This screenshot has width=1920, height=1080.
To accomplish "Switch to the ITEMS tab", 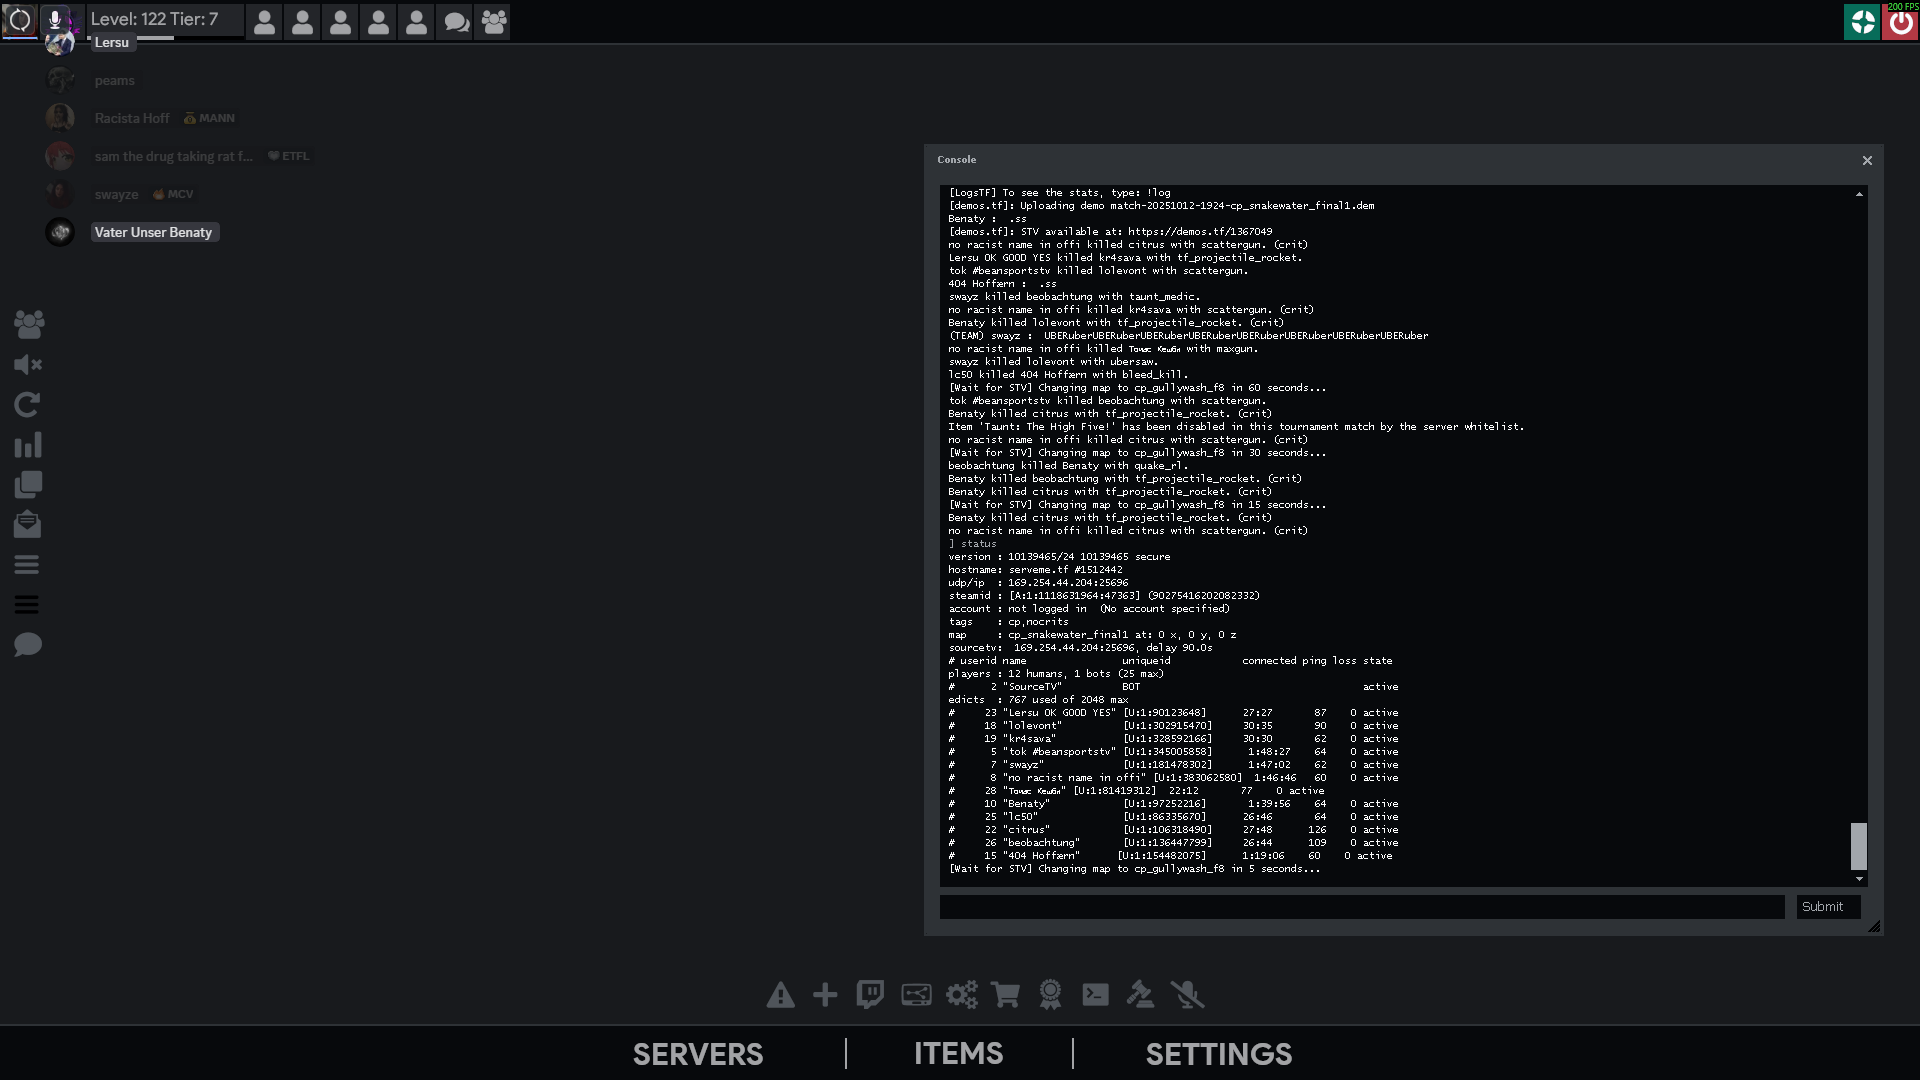I will [x=958, y=1054].
